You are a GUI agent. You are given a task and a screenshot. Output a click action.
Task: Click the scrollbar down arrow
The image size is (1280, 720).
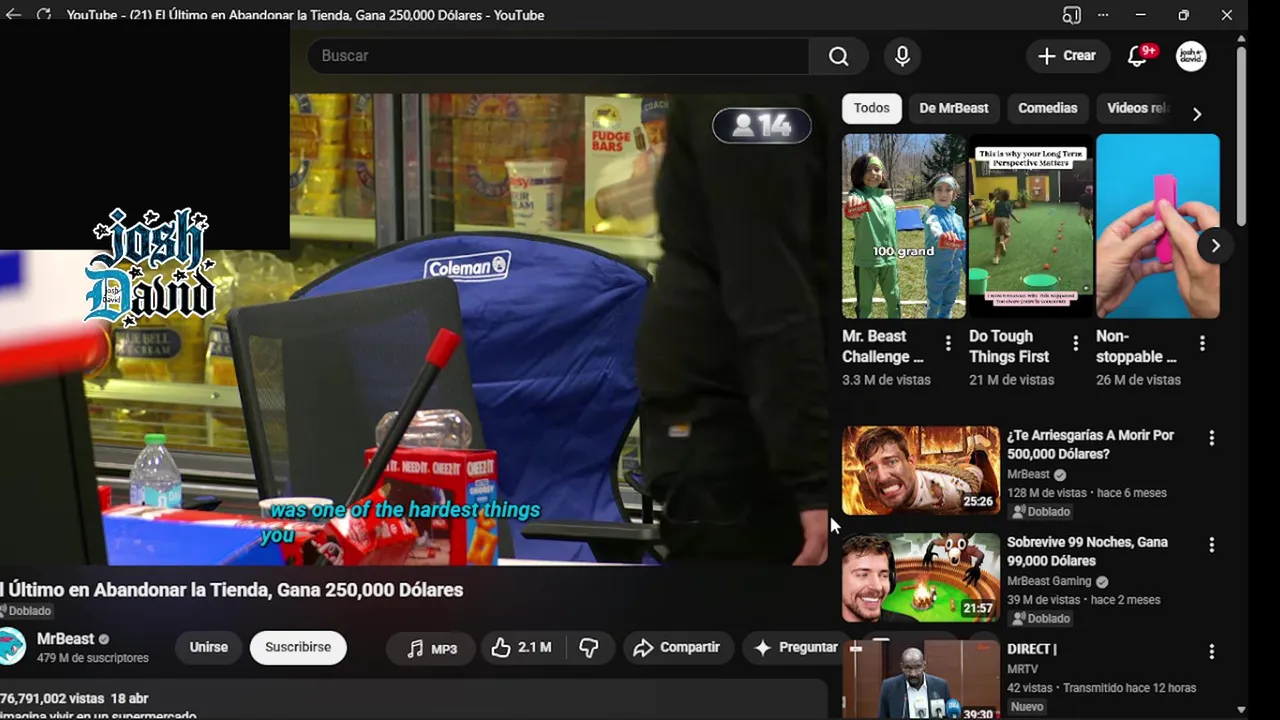(1241, 710)
